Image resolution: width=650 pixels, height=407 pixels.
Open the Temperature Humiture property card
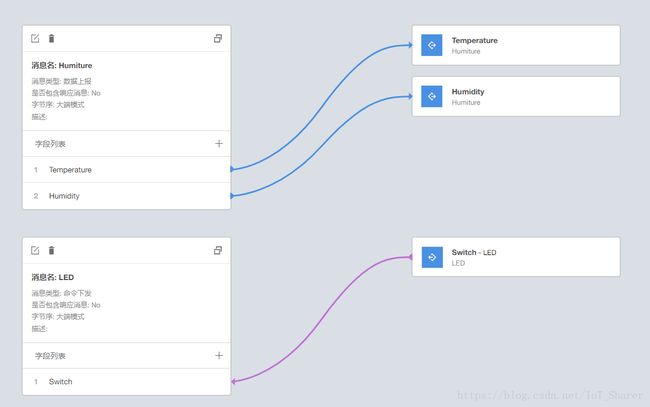coord(516,45)
